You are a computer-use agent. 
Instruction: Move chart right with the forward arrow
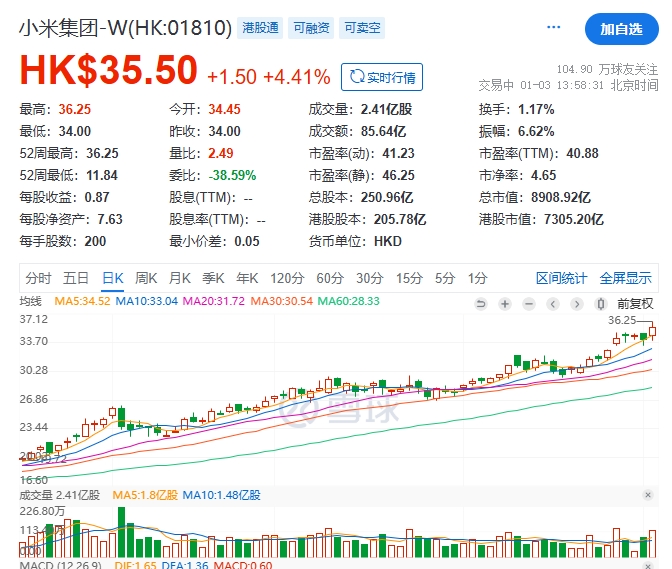pos(577,304)
